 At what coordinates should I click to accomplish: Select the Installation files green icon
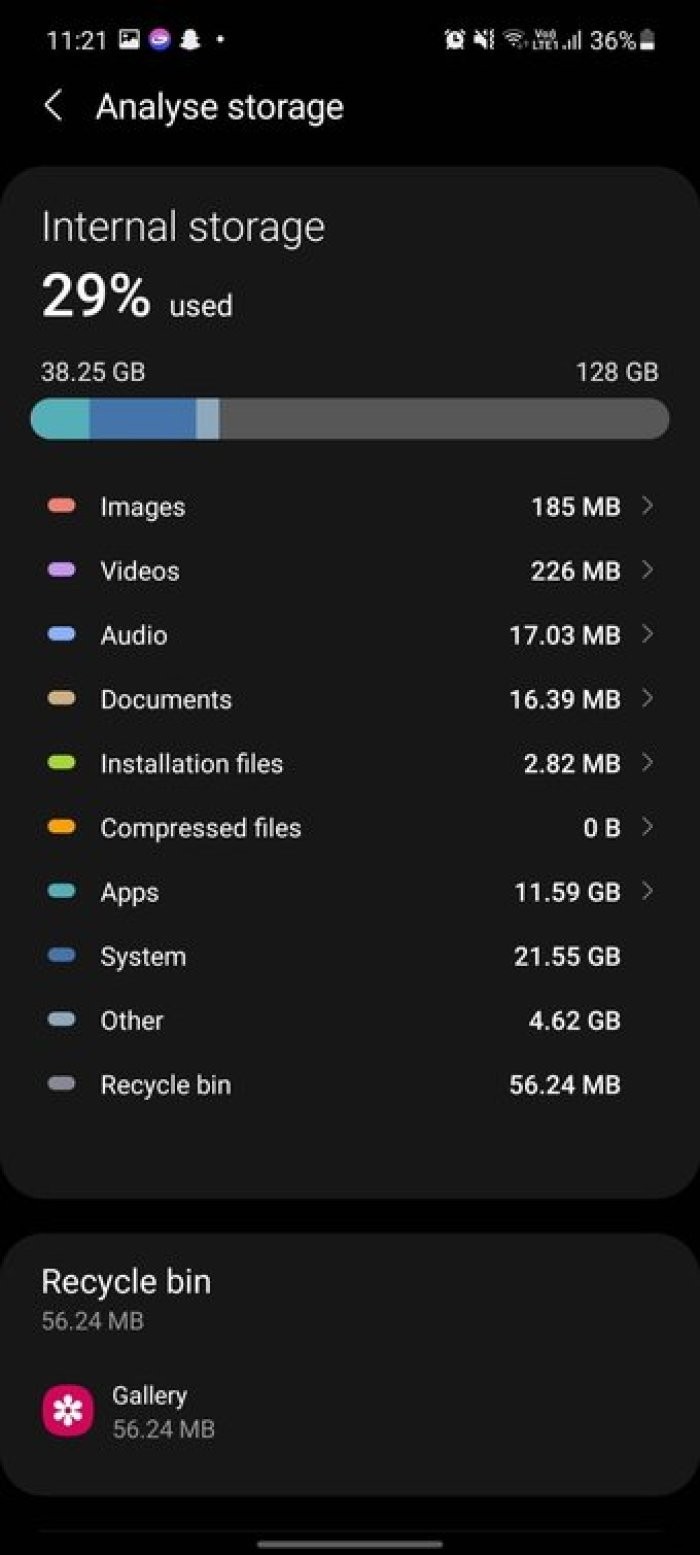coord(60,763)
